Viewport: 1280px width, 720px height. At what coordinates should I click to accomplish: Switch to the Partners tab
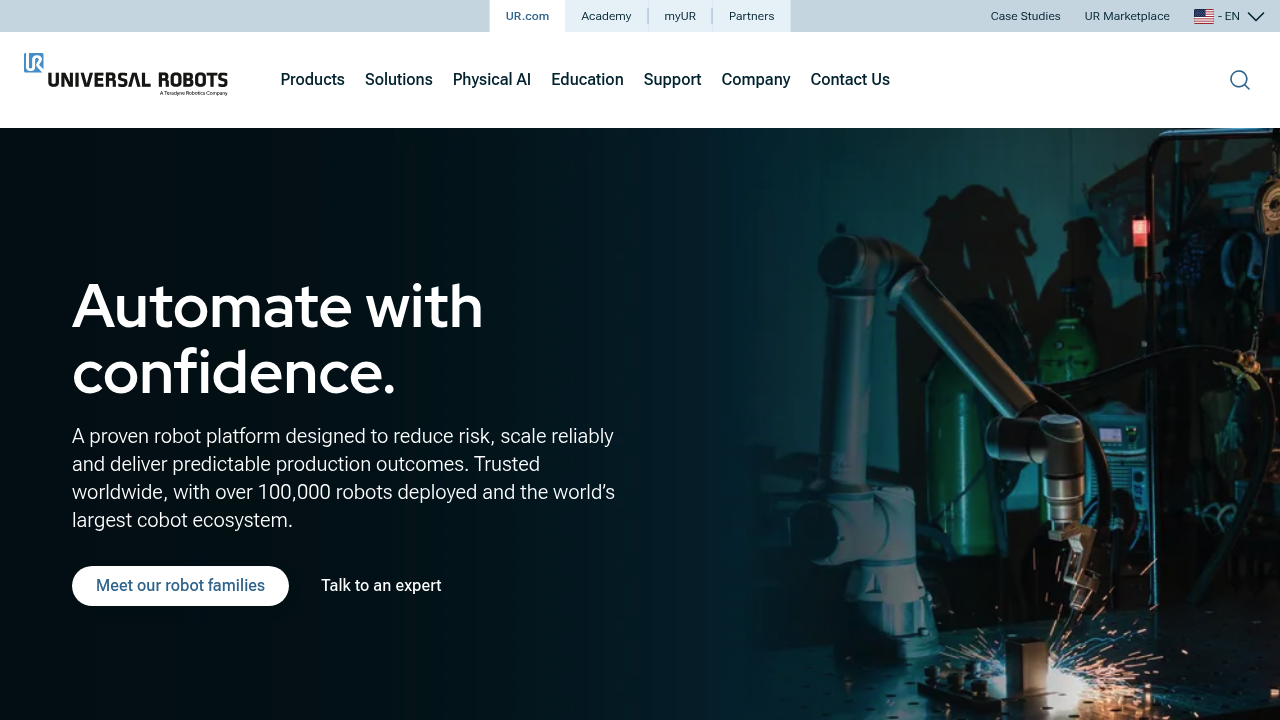pyautogui.click(x=751, y=16)
